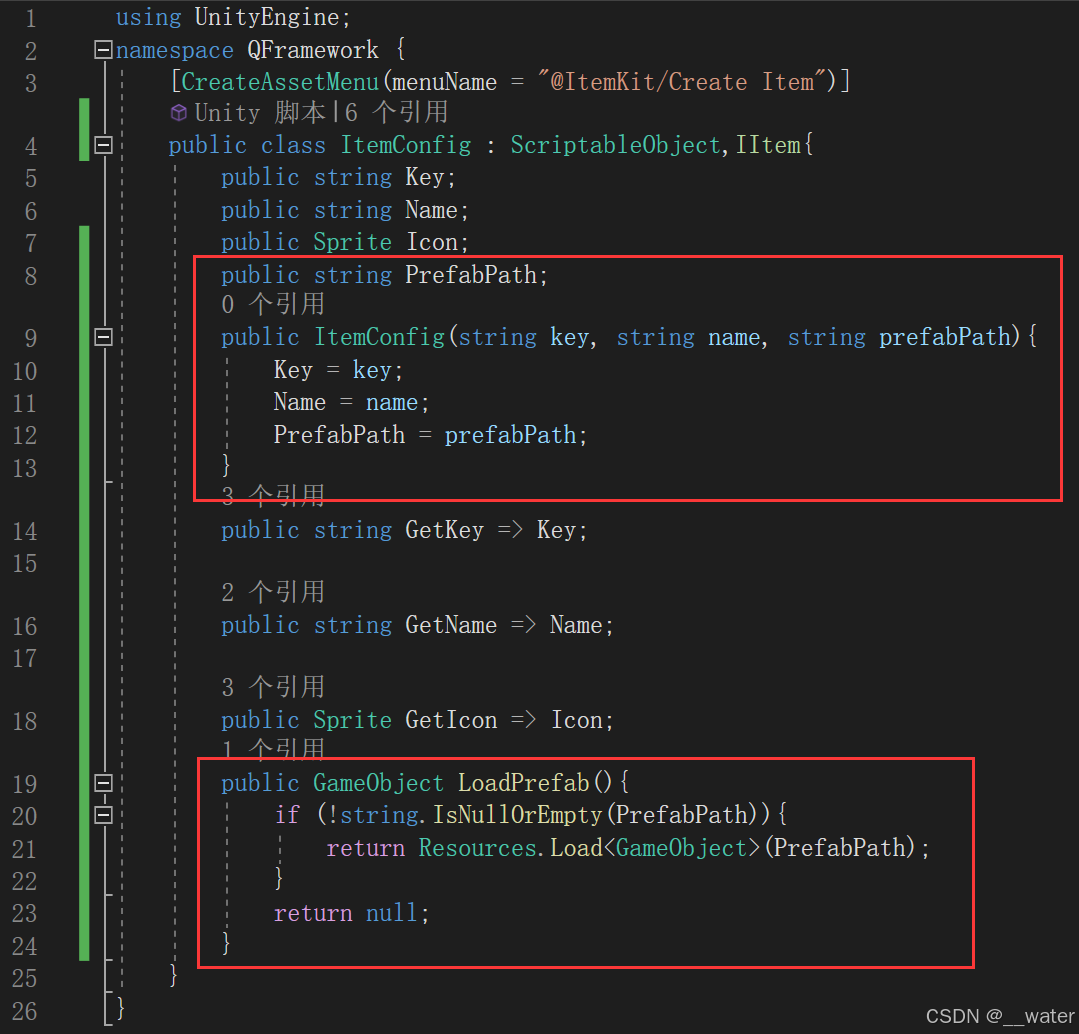This screenshot has width=1079, height=1034.
Task: Collapse the if IsNullOrEmpty block
Action: pos(103,815)
